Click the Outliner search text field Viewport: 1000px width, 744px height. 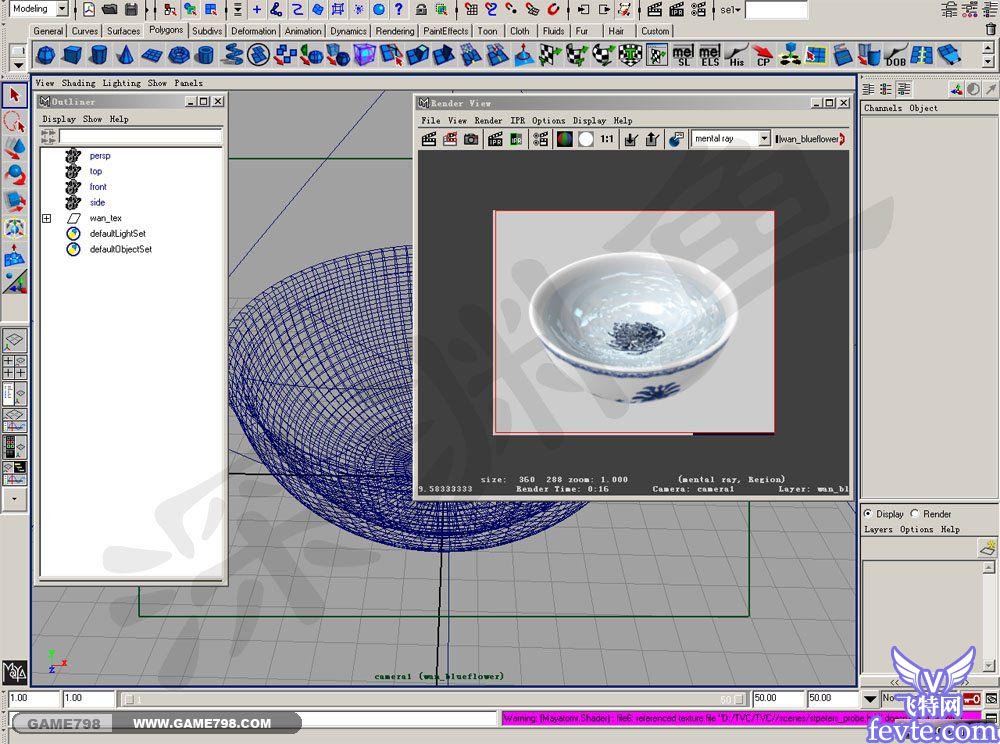[140, 136]
